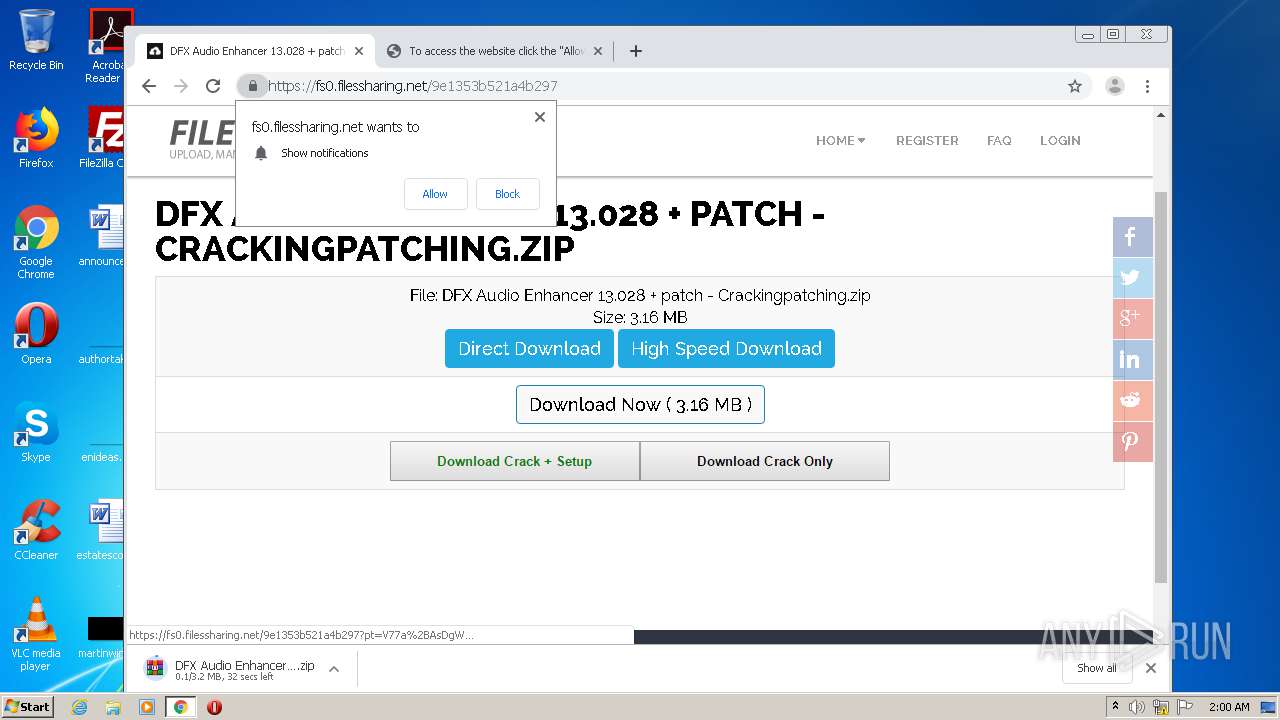This screenshot has height=720, width=1280.
Task: Click the Action Center flag tray icon
Action: tap(1183, 707)
